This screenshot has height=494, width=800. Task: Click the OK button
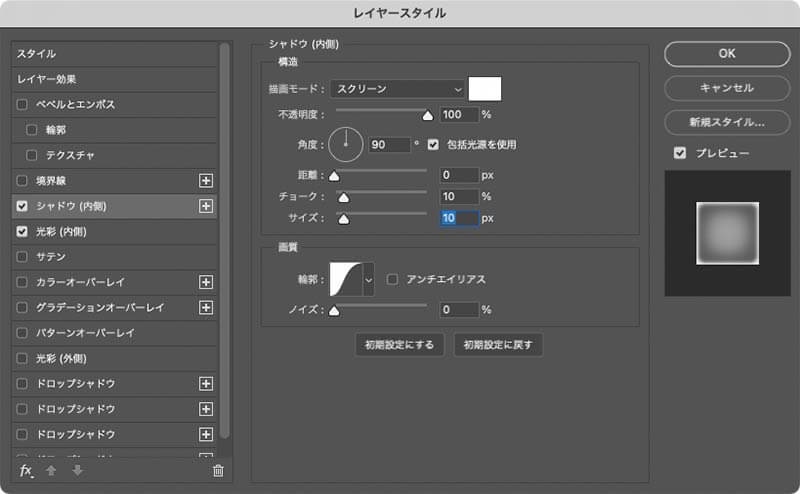pos(727,54)
